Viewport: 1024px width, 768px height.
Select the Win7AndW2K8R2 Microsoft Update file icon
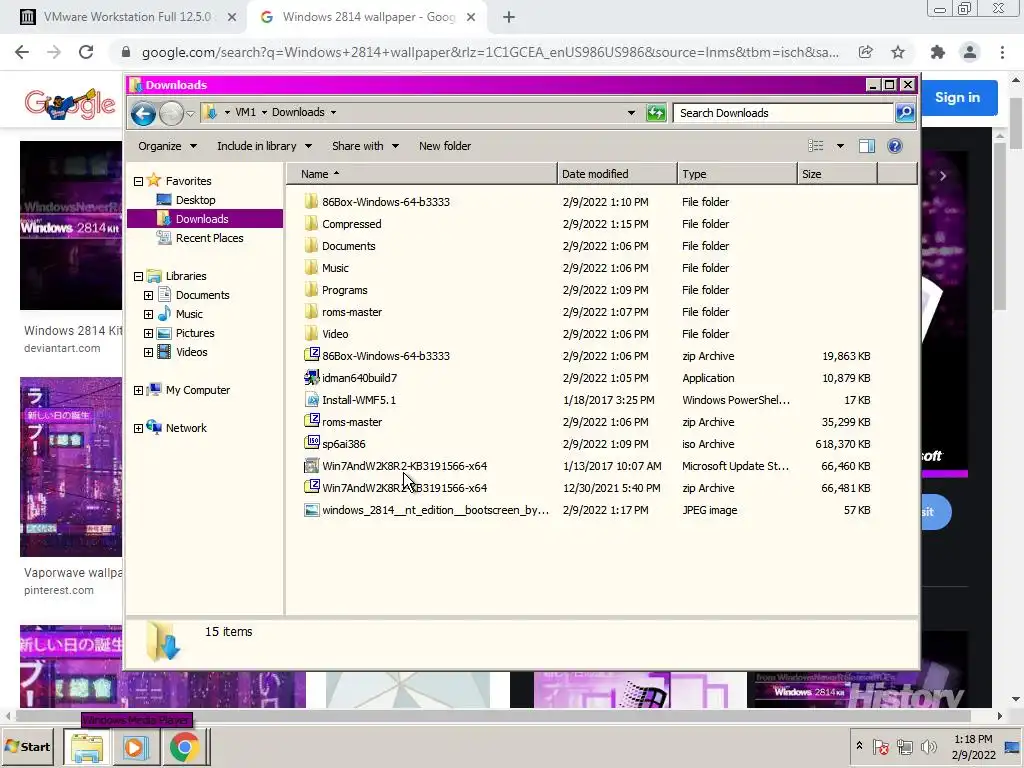coord(312,466)
